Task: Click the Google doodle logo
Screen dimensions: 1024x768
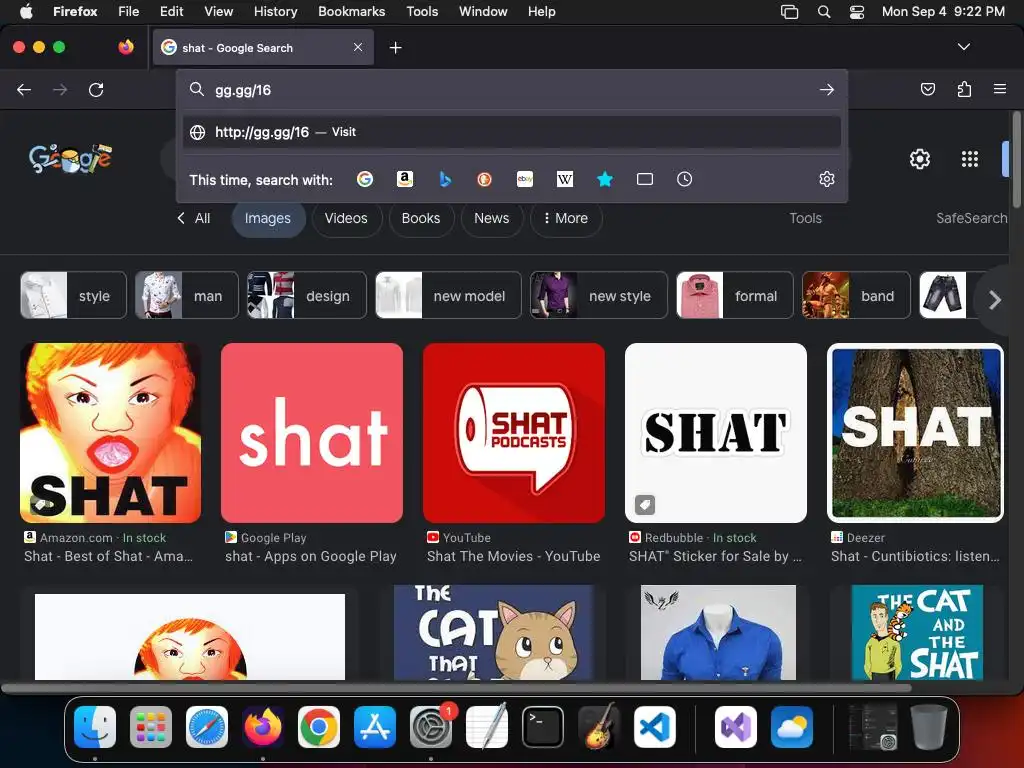Action: (71, 158)
